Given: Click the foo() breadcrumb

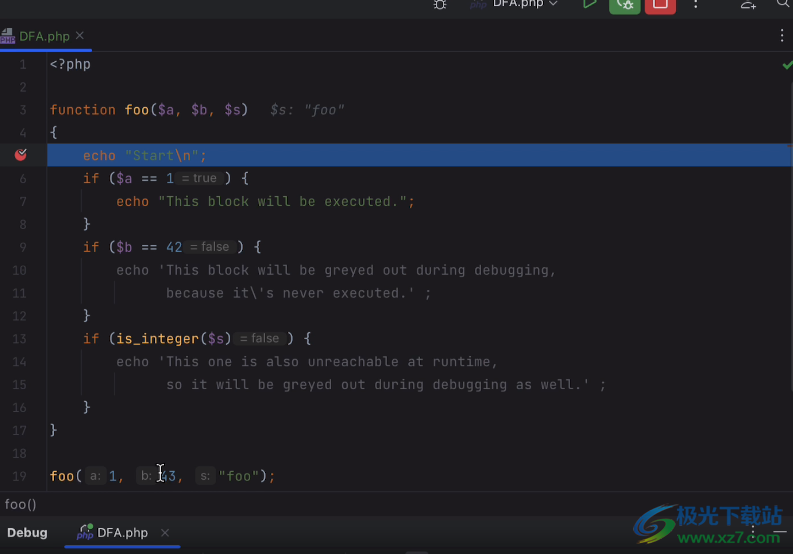Looking at the screenshot, I should pos(20,504).
